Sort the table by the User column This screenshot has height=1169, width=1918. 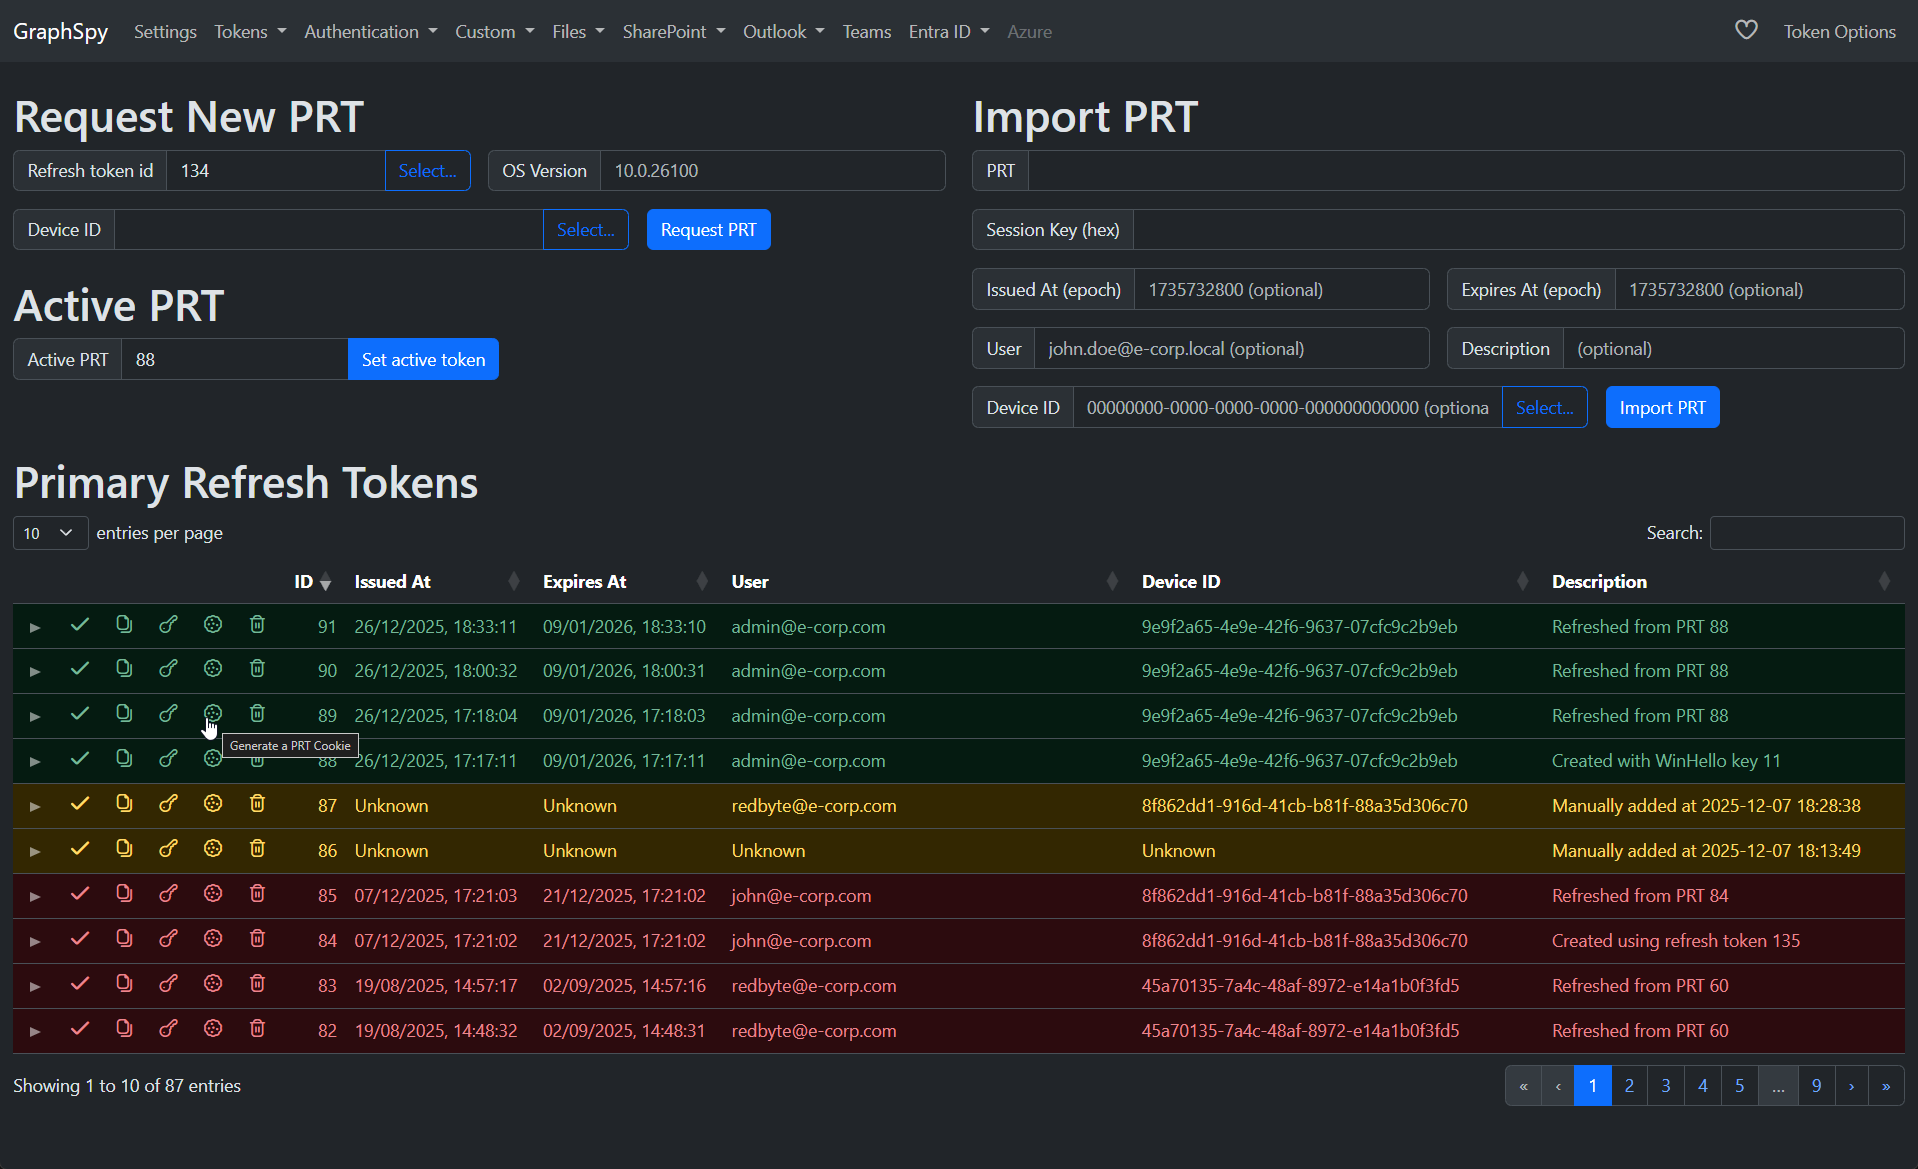[x=924, y=582]
